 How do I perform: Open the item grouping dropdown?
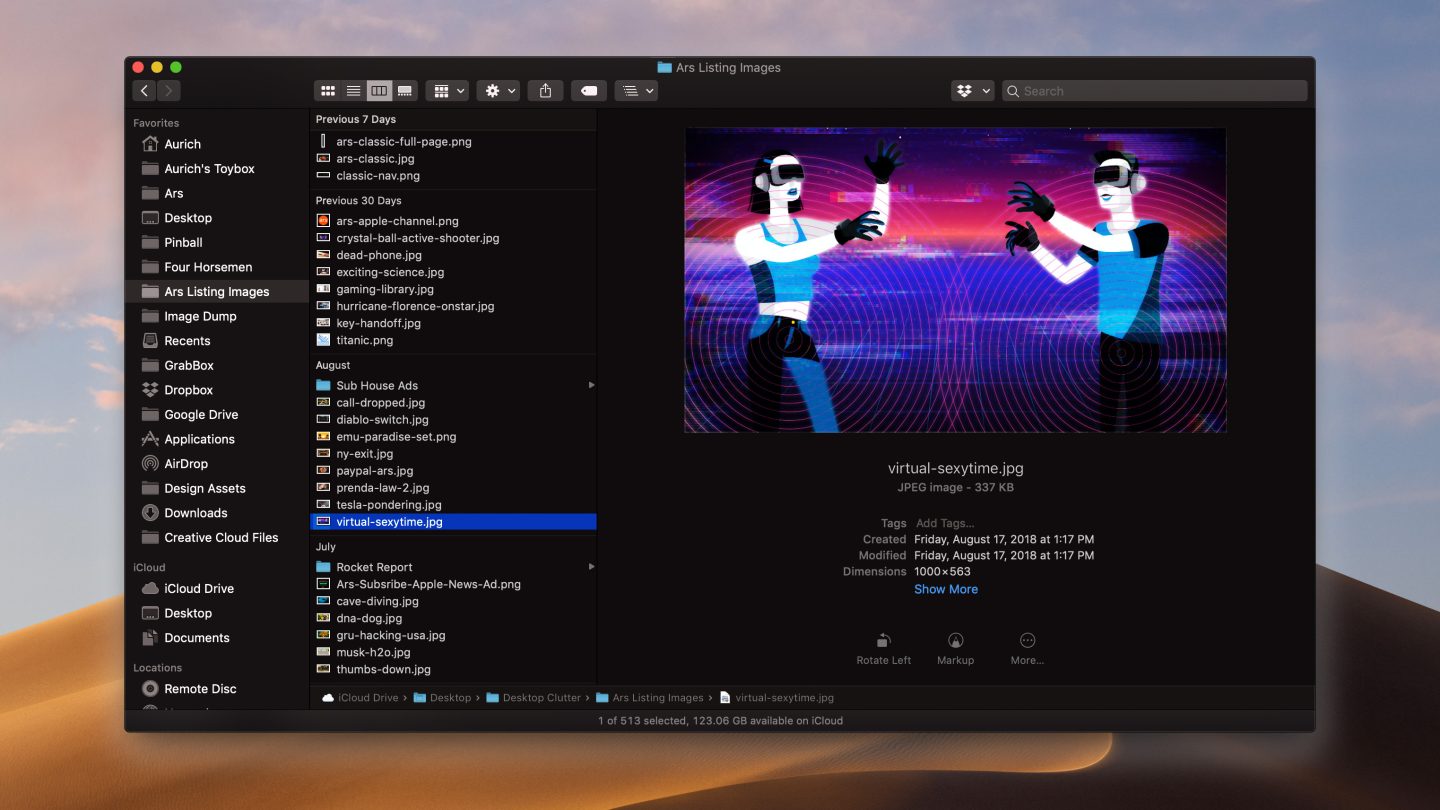(x=446, y=90)
